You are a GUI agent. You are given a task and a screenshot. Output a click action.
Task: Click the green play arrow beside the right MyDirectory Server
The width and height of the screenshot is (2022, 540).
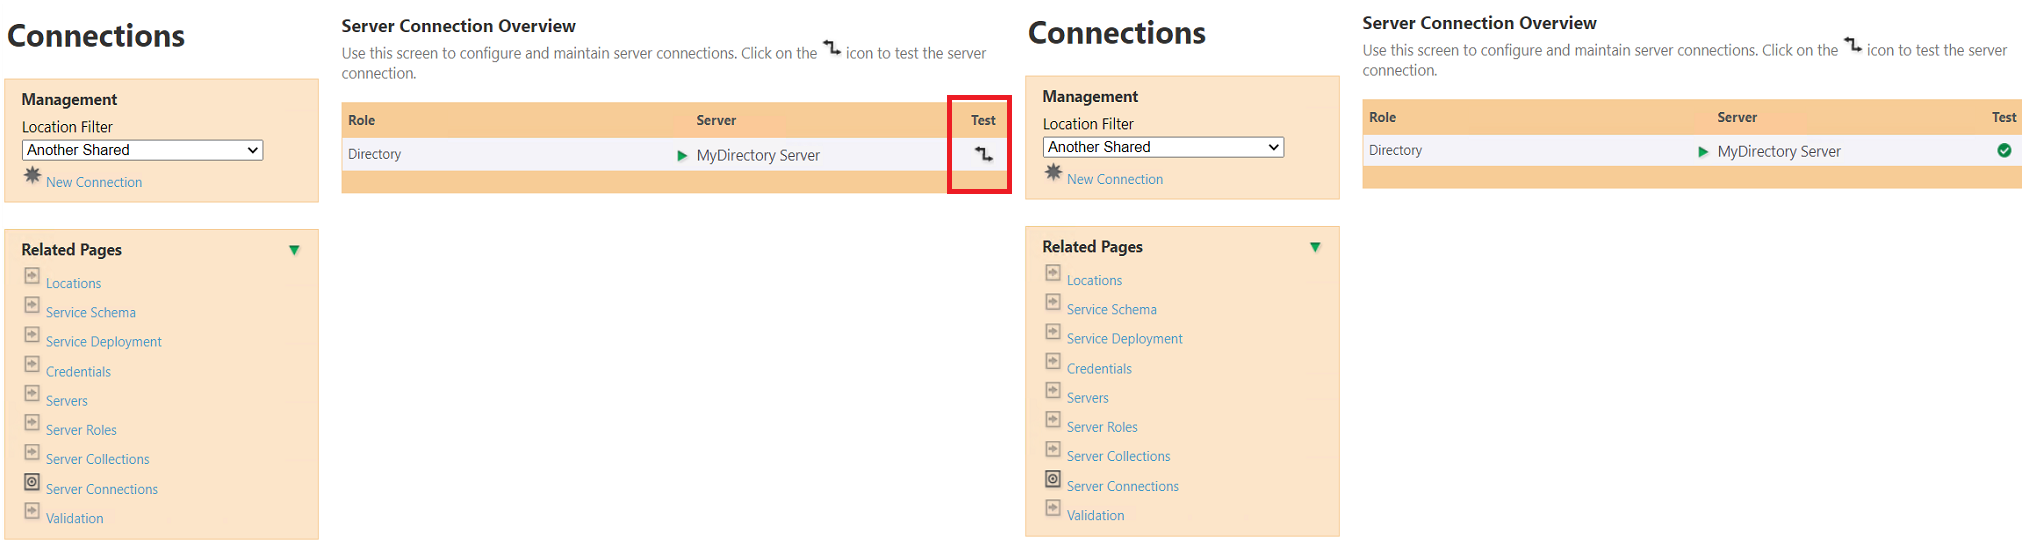point(1703,152)
